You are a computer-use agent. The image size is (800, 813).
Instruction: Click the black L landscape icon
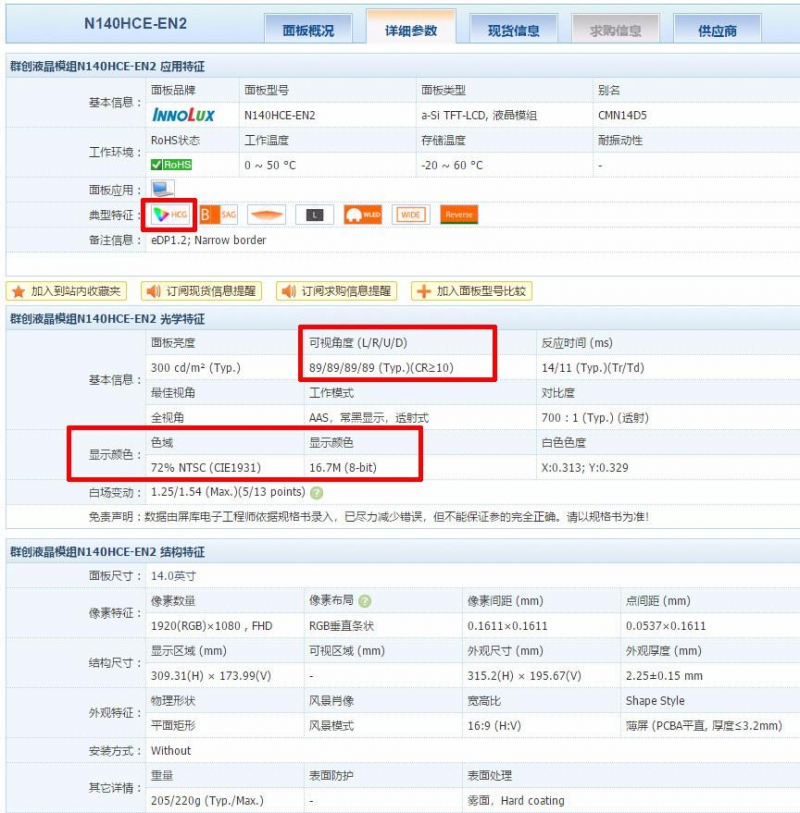pos(315,214)
